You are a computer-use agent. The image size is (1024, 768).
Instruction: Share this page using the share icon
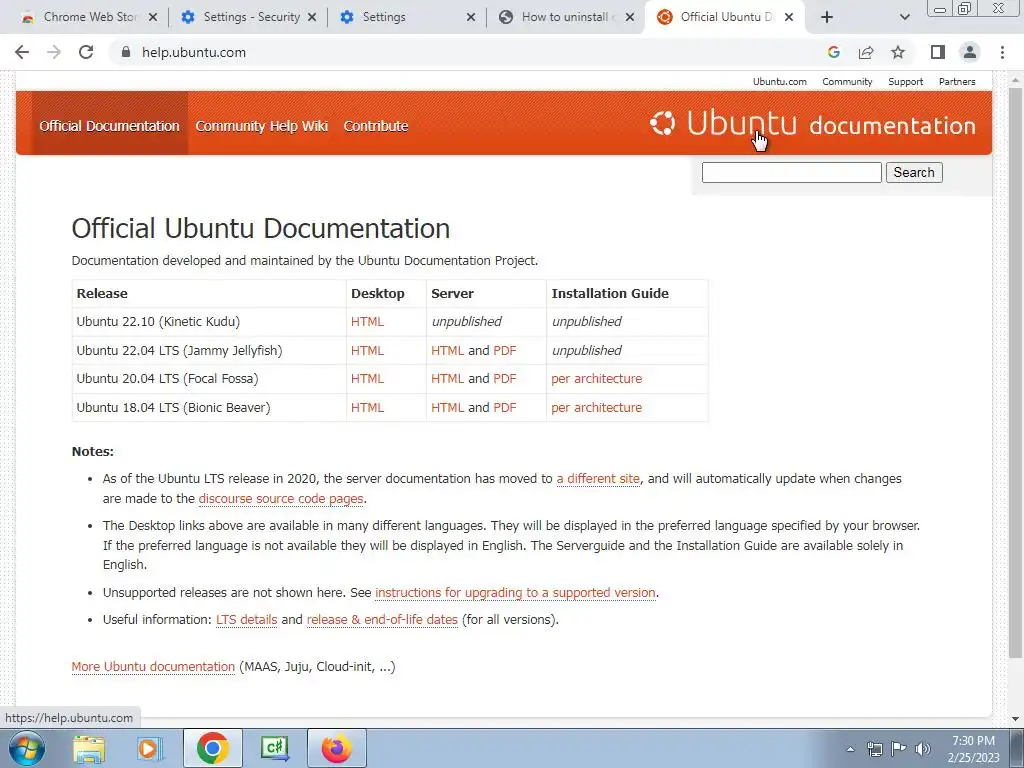point(866,52)
